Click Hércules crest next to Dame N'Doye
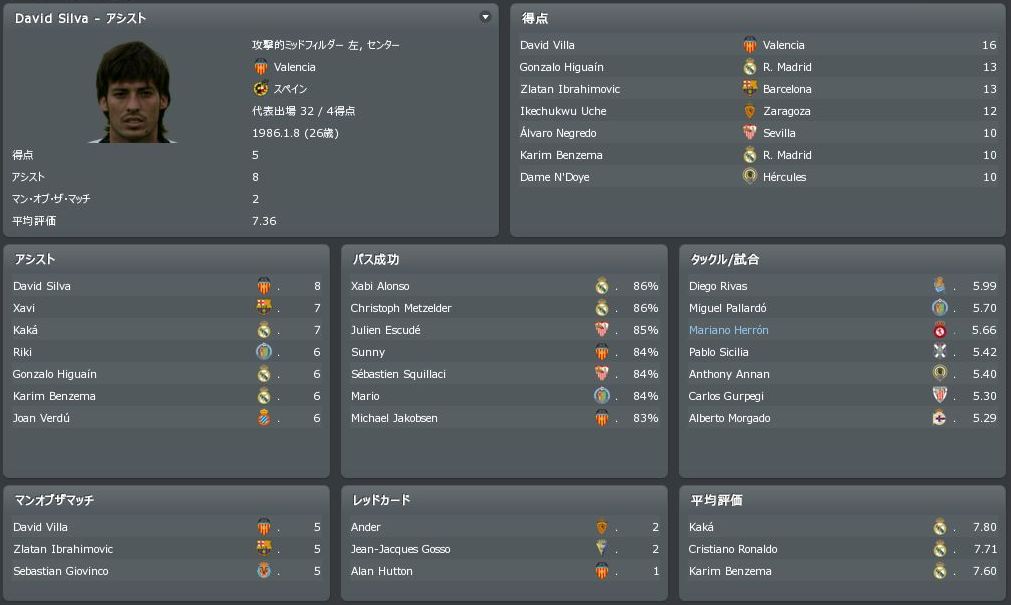The image size is (1011, 605). (x=750, y=177)
